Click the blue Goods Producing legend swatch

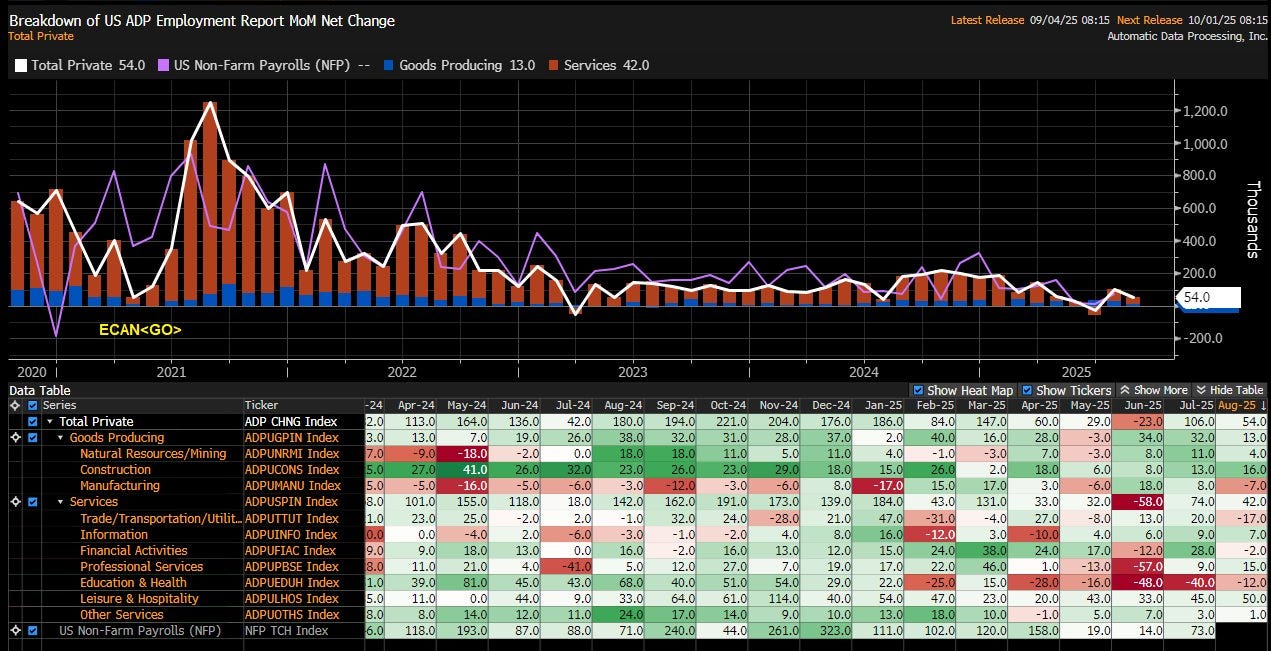coord(387,65)
